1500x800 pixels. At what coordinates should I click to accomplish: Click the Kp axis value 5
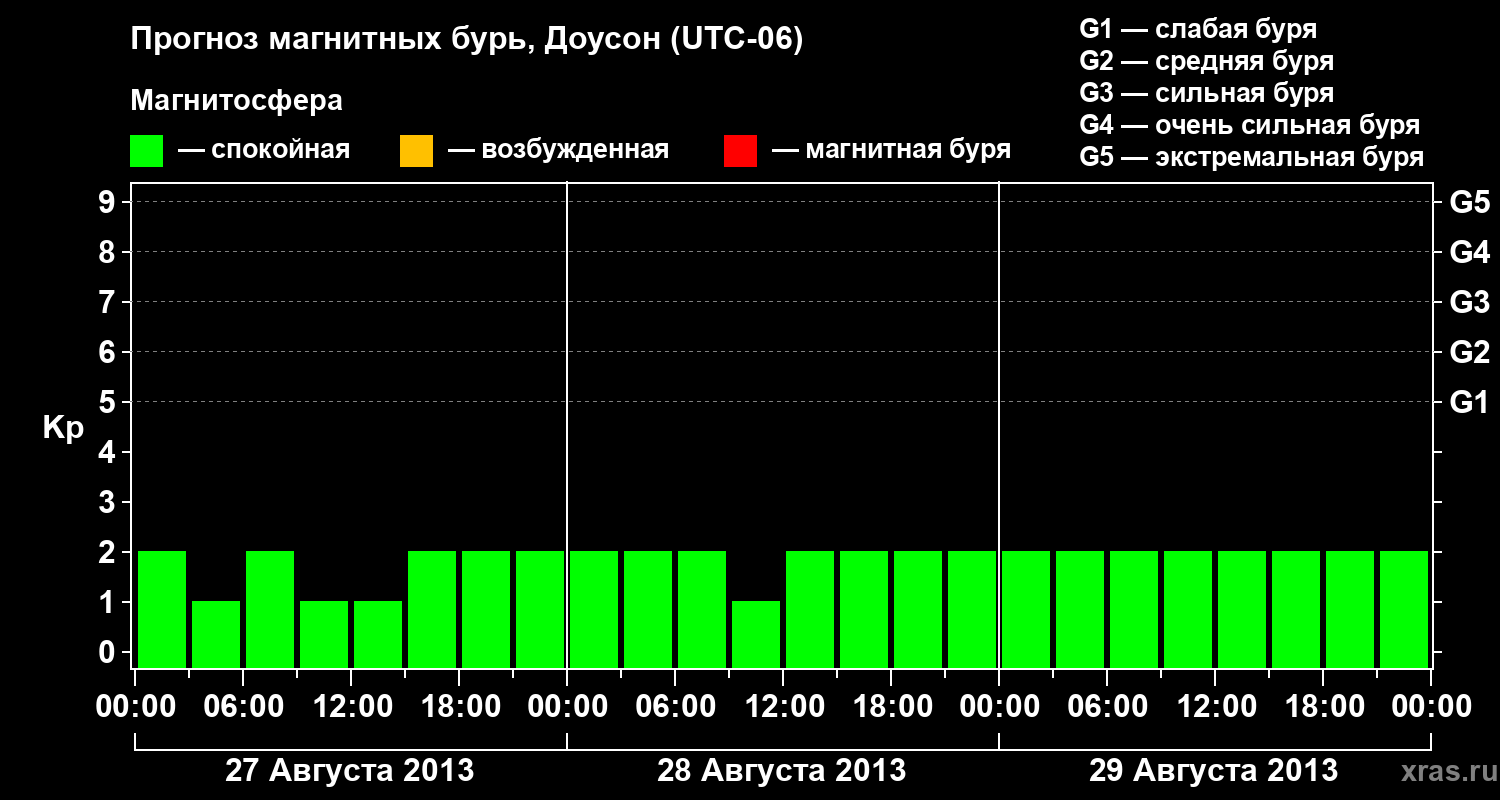109,402
